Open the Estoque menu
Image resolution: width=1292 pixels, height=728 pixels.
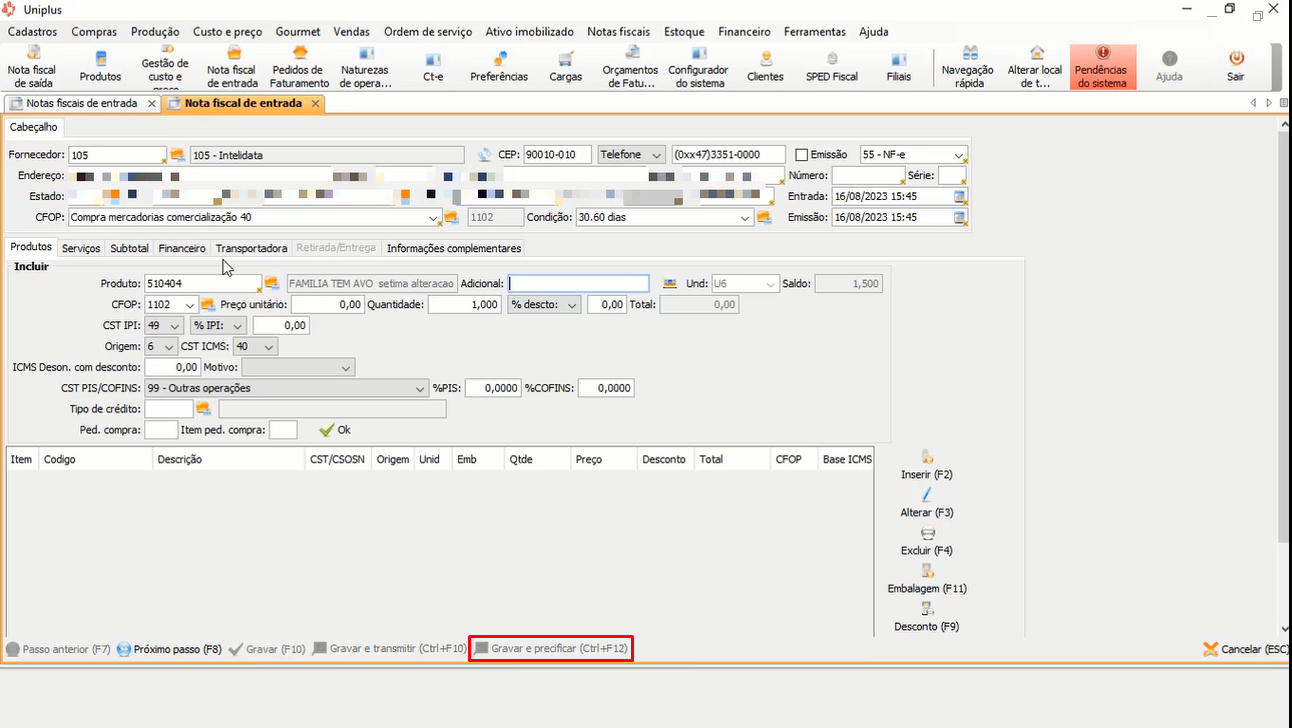[x=684, y=32]
